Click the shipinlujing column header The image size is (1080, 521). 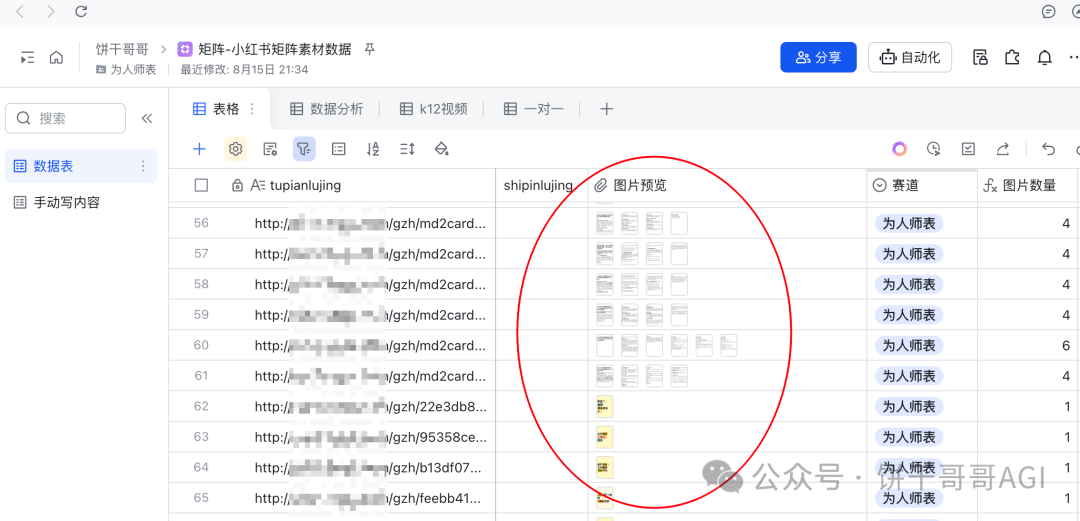(538, 185)
